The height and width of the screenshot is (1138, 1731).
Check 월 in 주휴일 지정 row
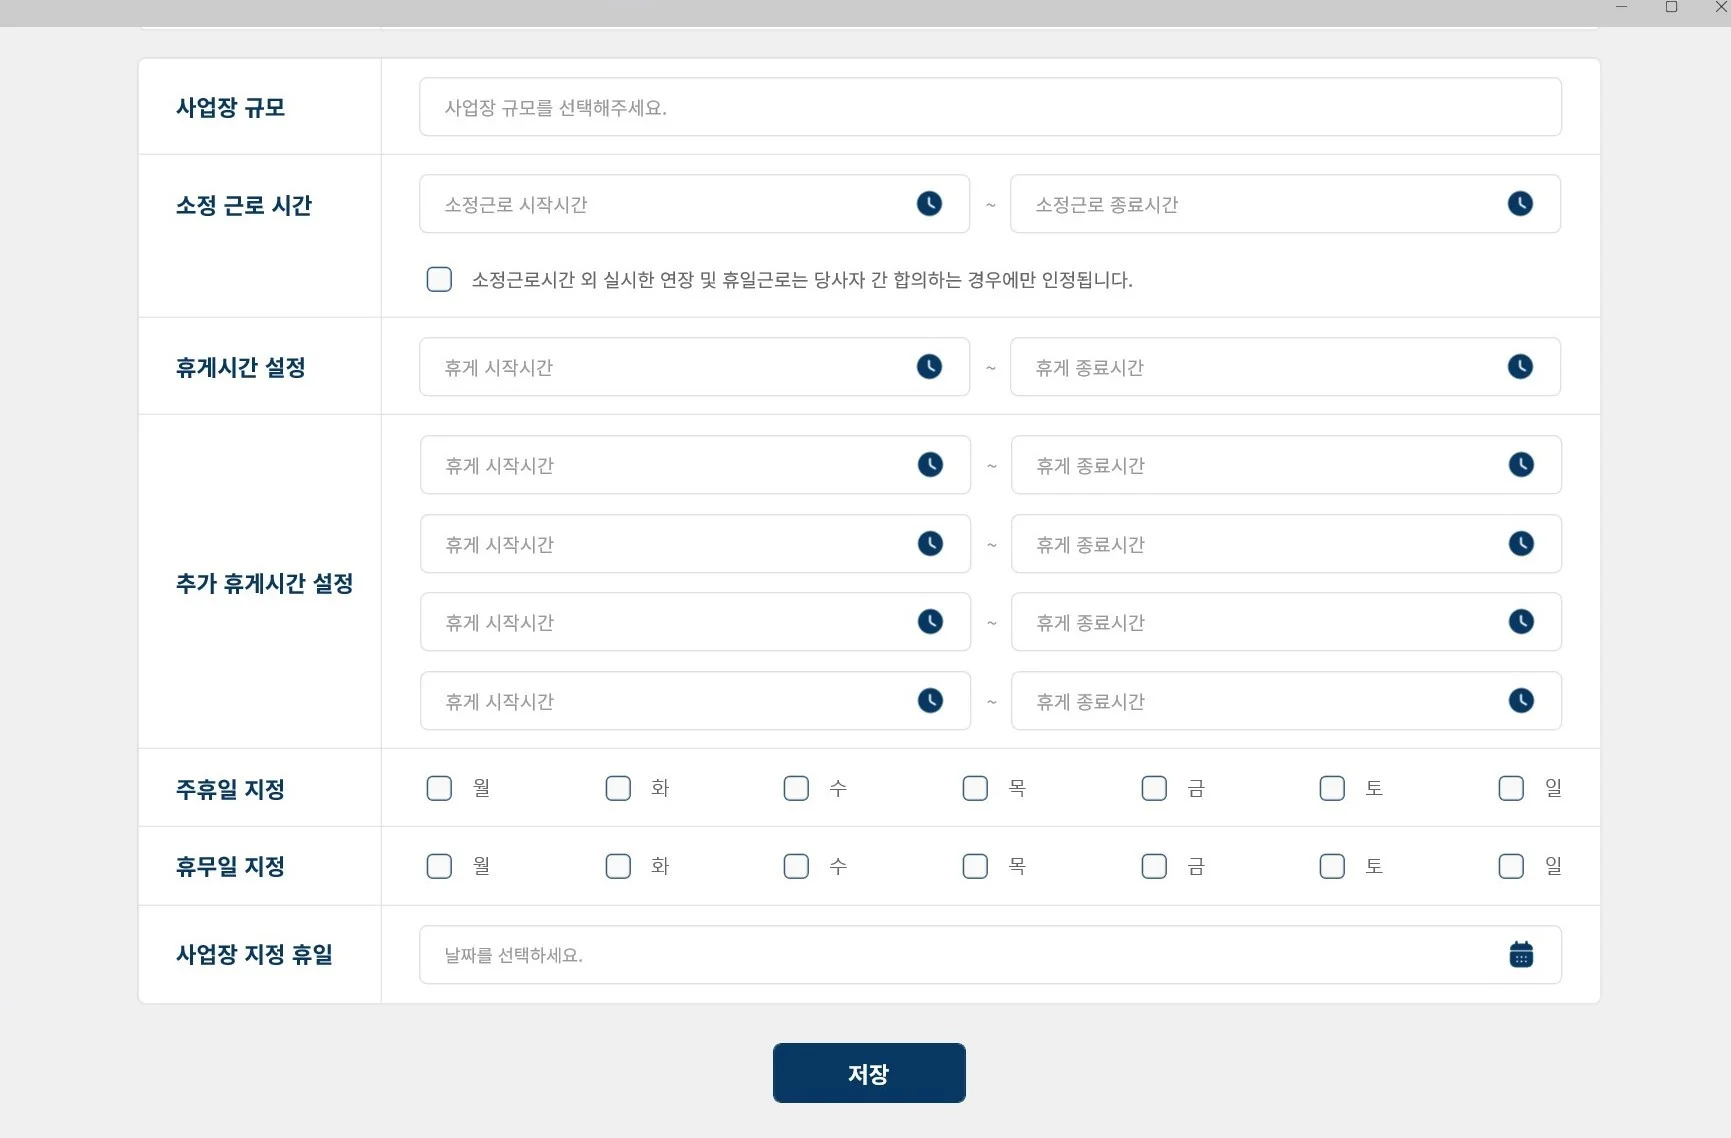pos(439,788)
